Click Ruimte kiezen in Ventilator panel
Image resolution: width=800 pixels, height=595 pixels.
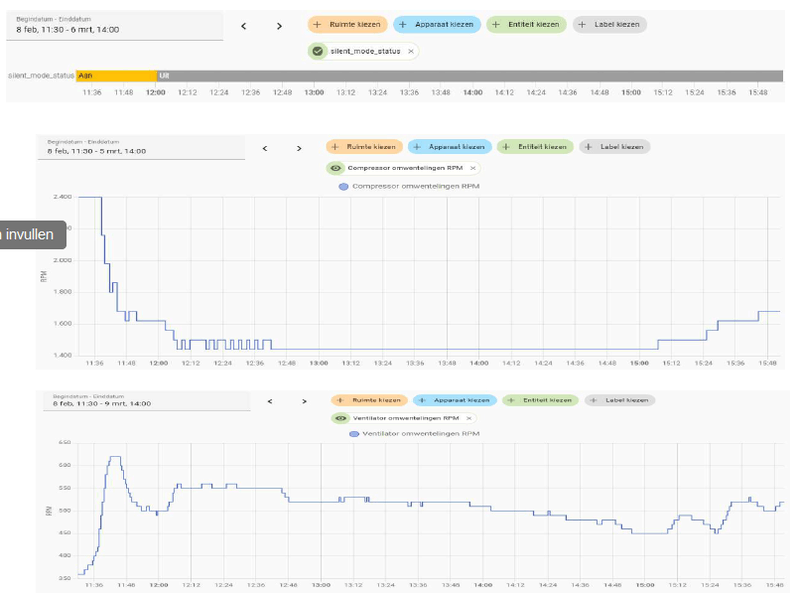tap(369, 401)
